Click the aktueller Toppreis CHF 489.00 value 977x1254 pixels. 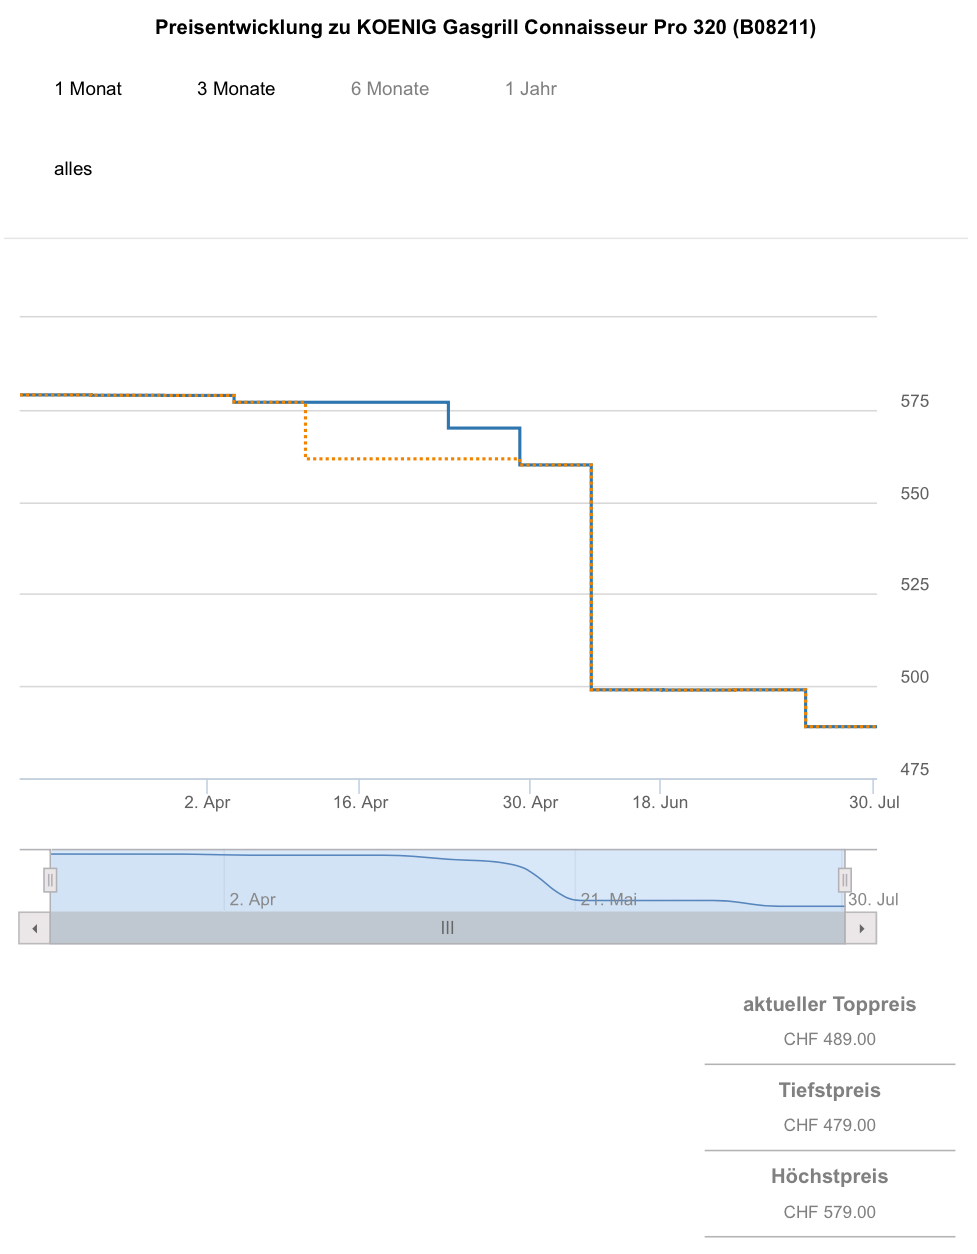click(829, 1039)
